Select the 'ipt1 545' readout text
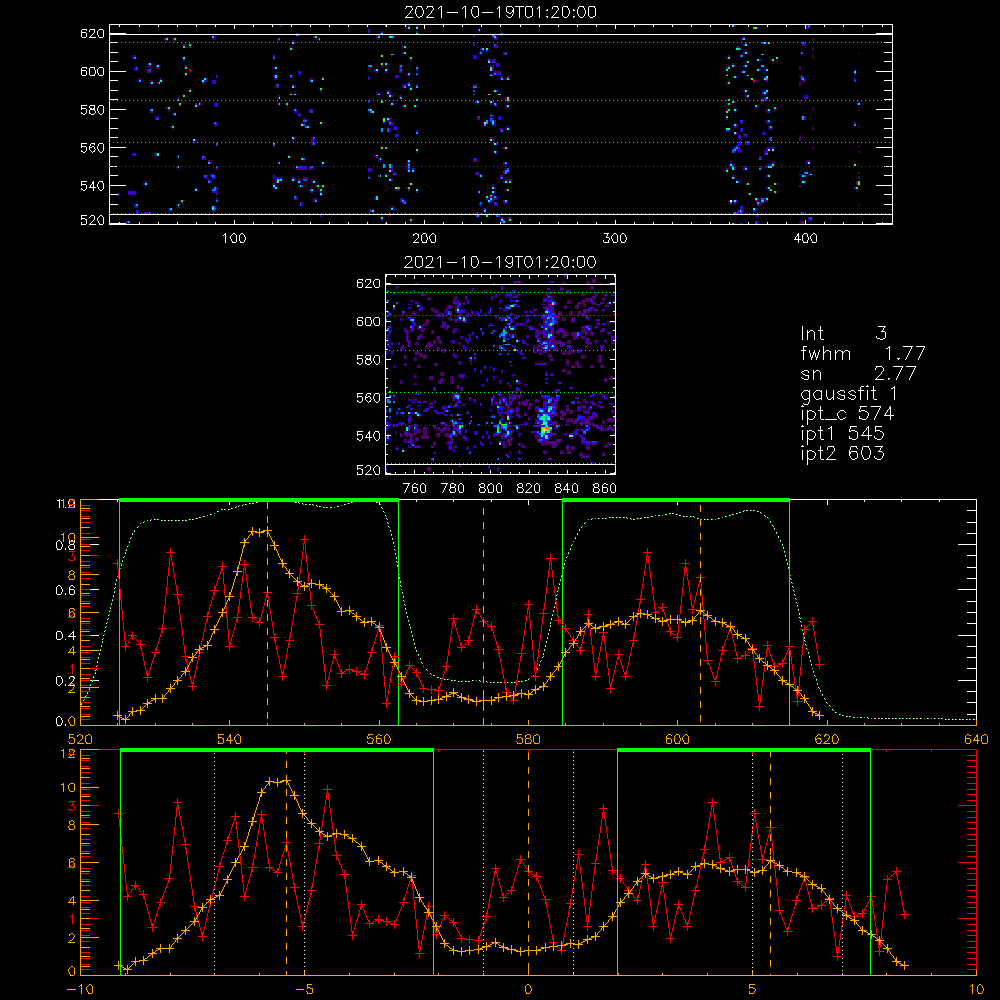 click(842, 434)
